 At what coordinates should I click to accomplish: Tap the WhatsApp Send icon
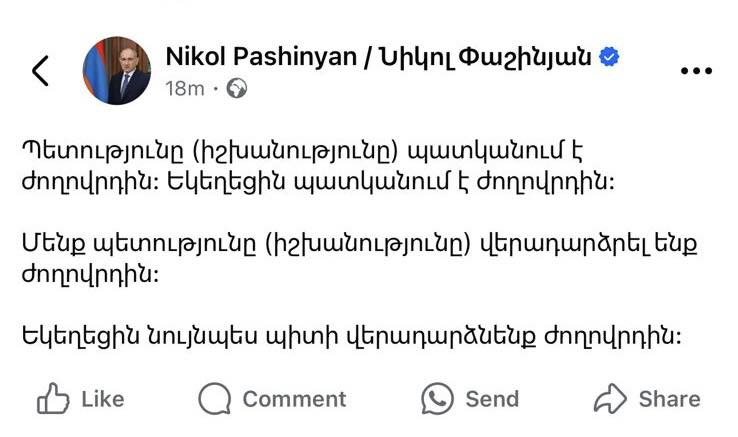[x=437, y=399]
